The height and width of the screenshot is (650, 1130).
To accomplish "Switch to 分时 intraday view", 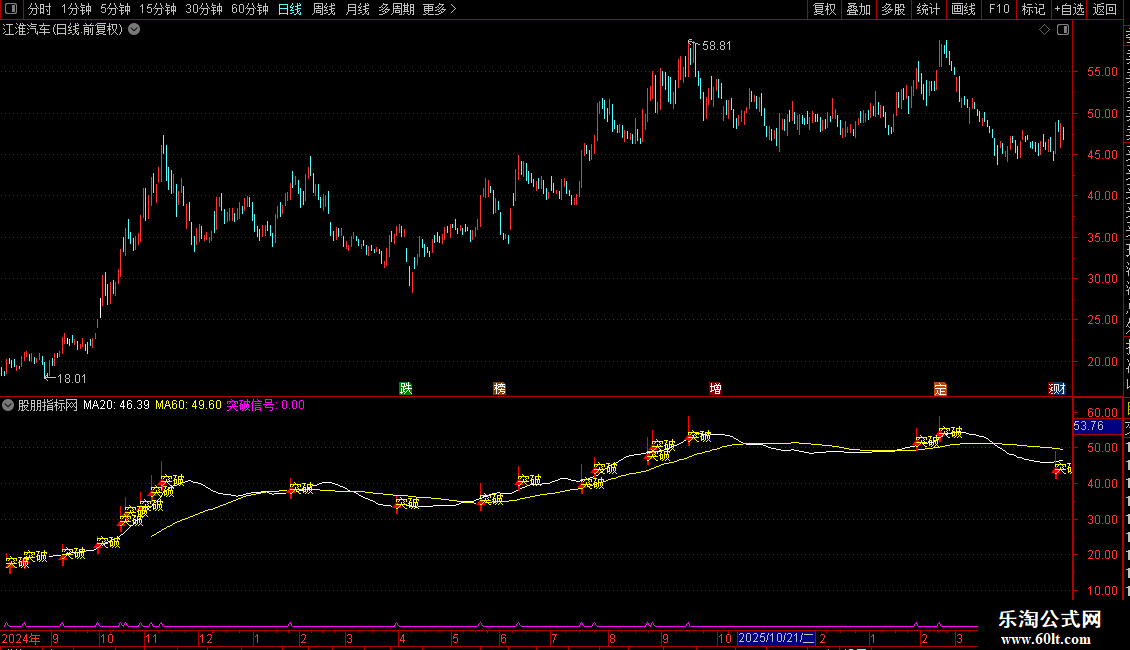I will 40,9.
